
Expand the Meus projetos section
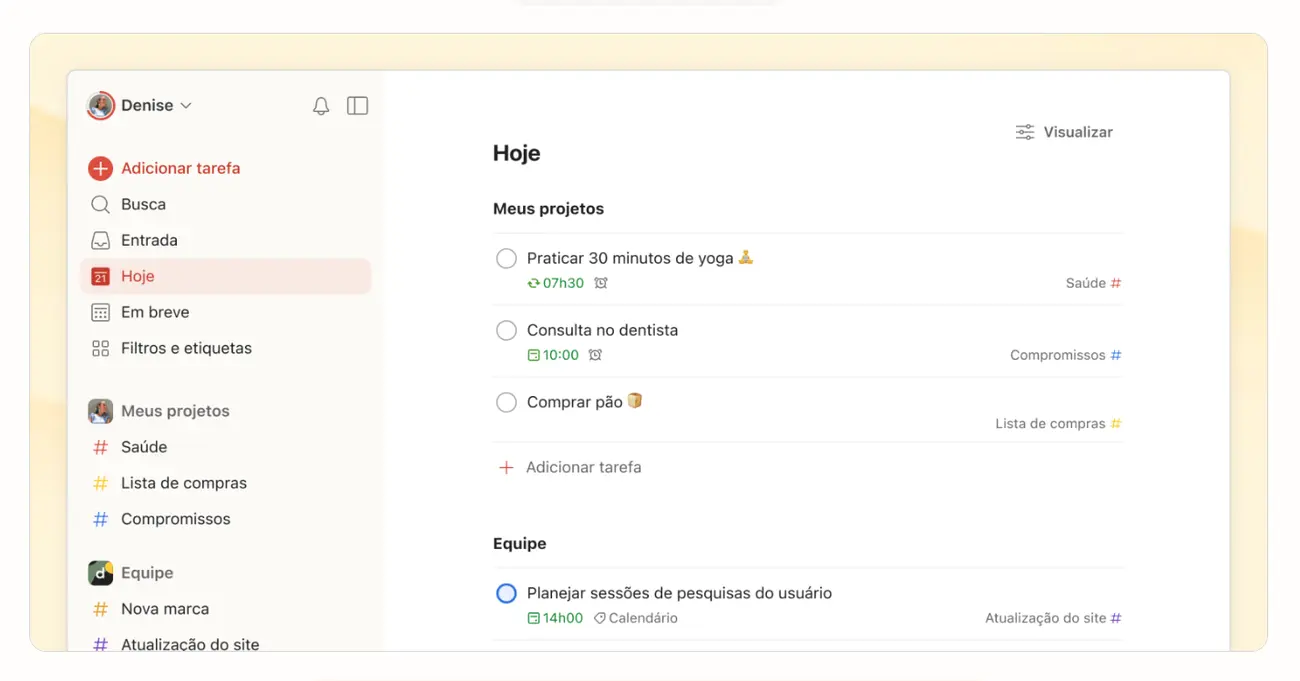click(175, 411)
